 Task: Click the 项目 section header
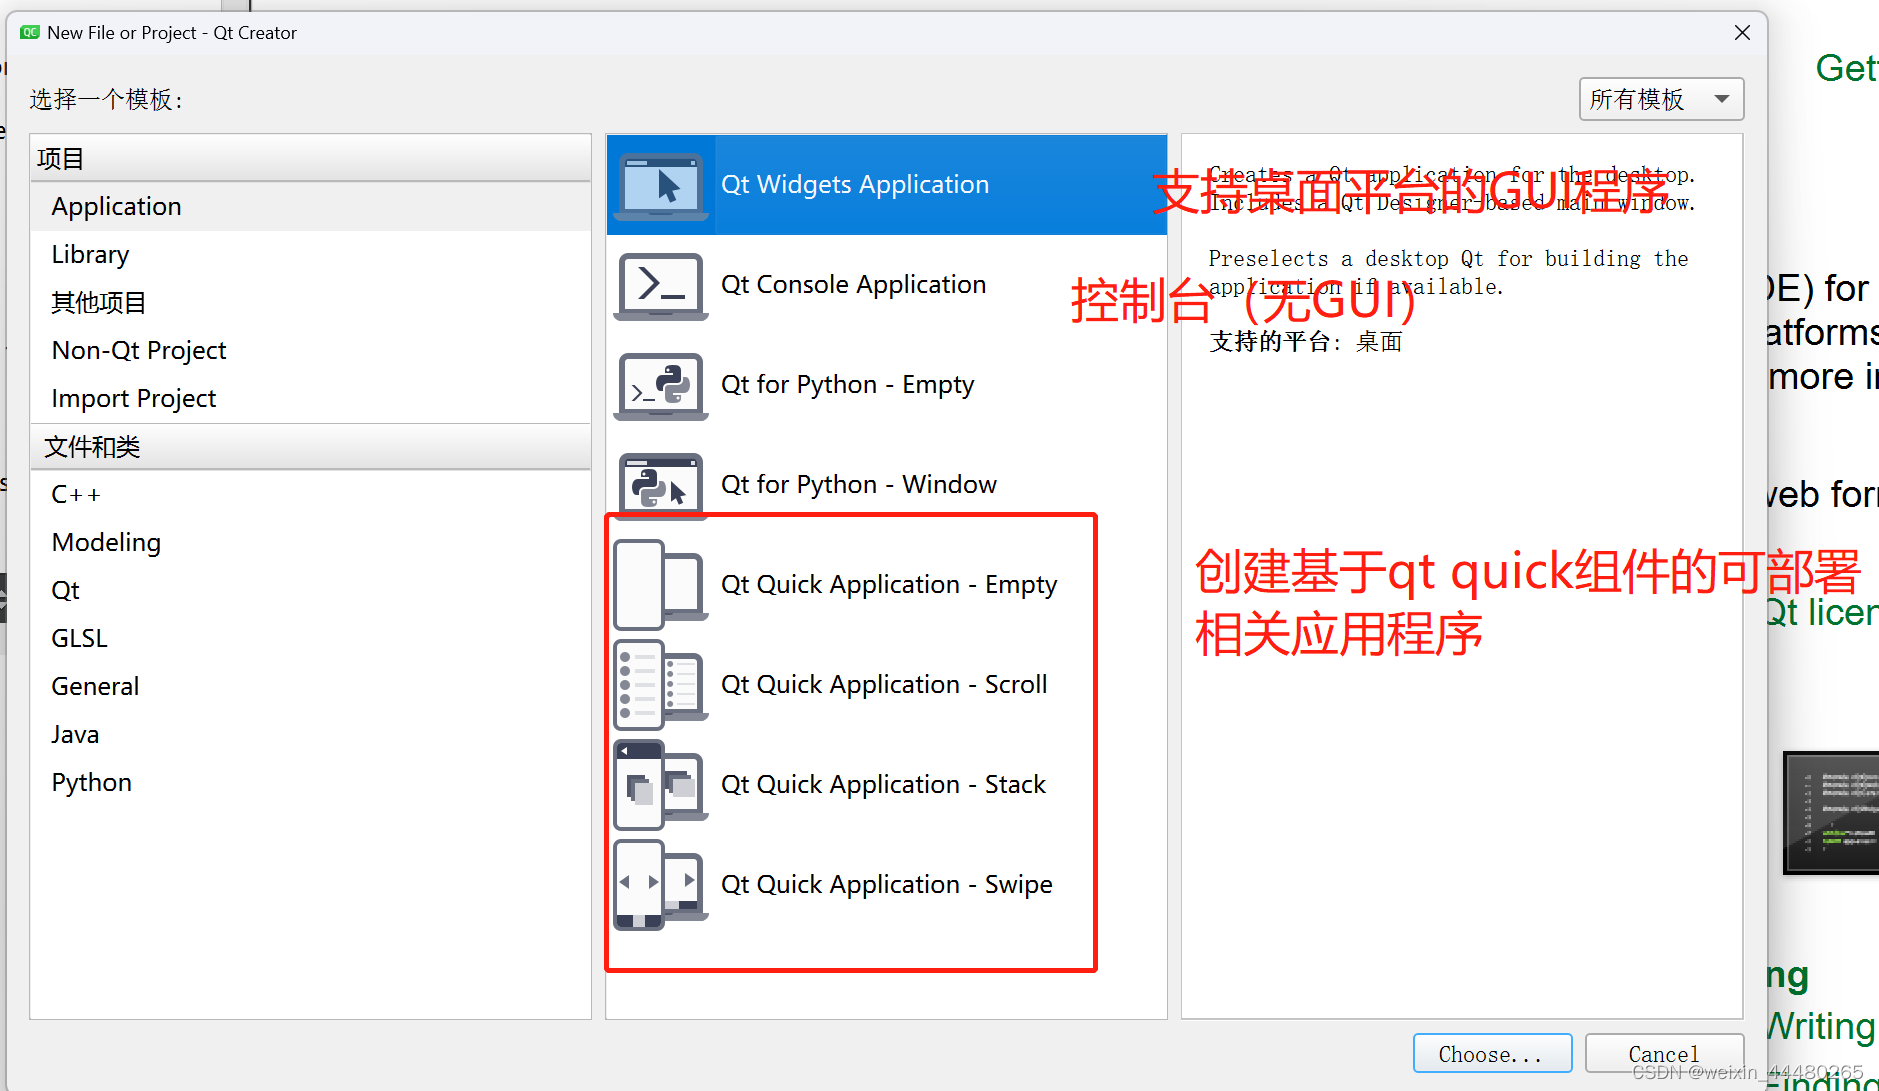311,159
